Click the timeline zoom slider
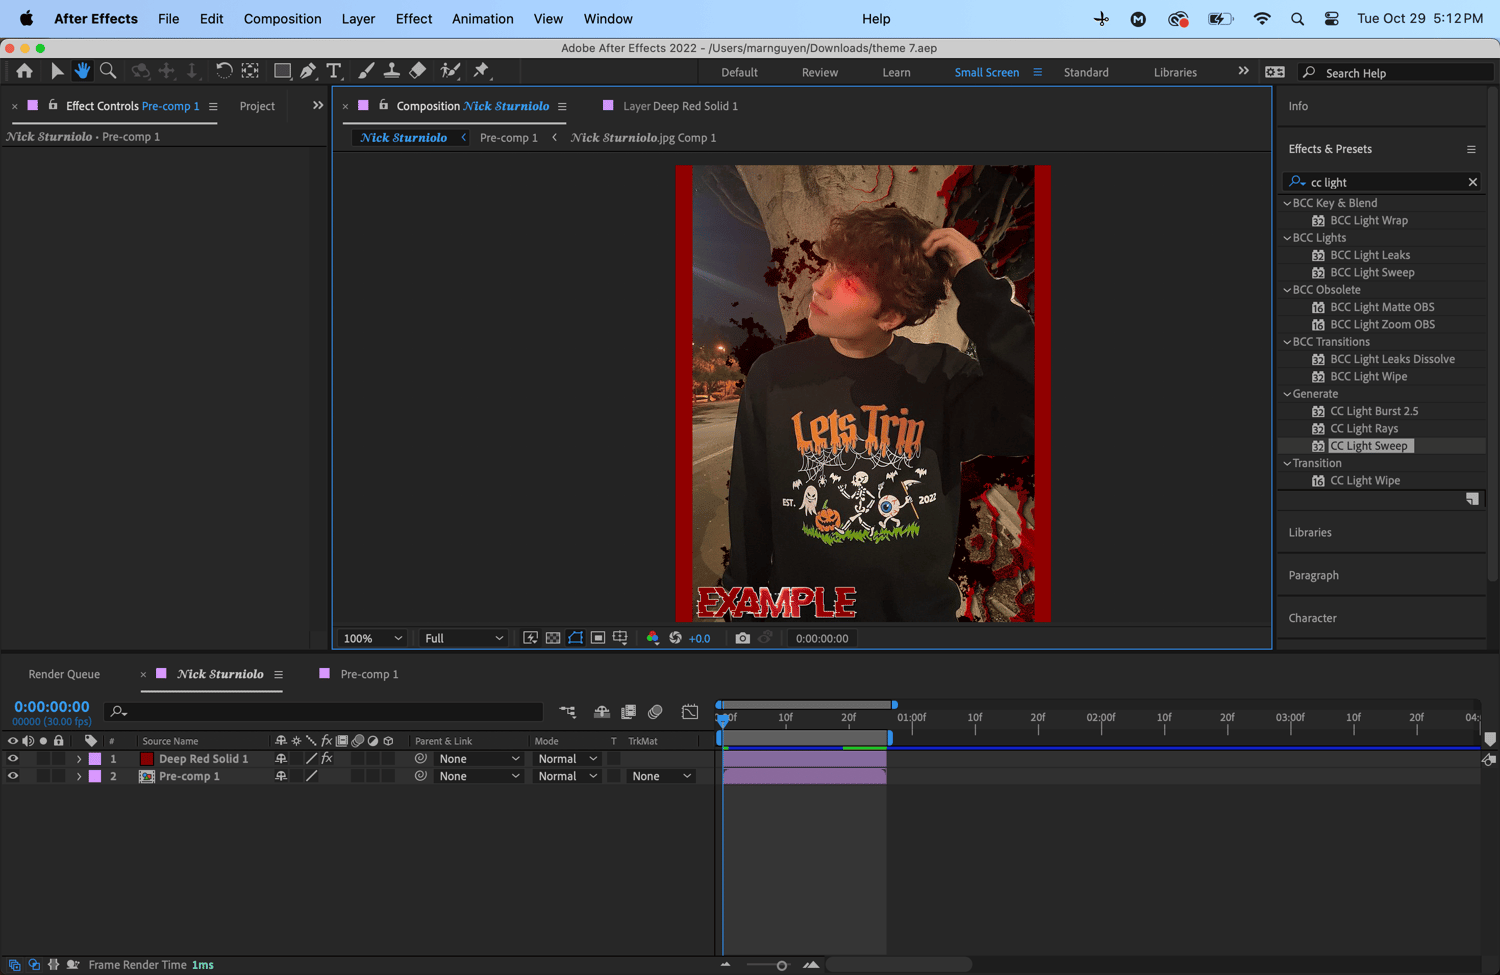1500x975 pixels. pos(781,965)
